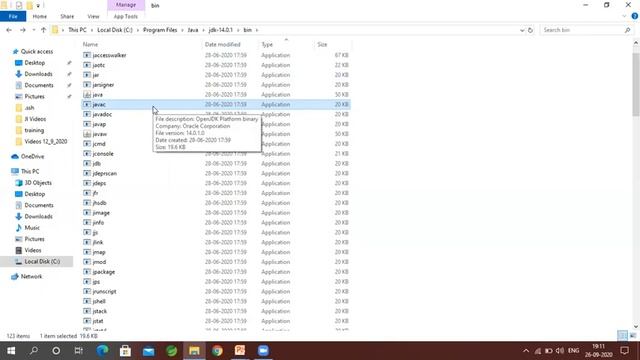This screenshot has width=640, height=360.
Task: Open address bar history dropdown
Action: click(x=522, y=30)
